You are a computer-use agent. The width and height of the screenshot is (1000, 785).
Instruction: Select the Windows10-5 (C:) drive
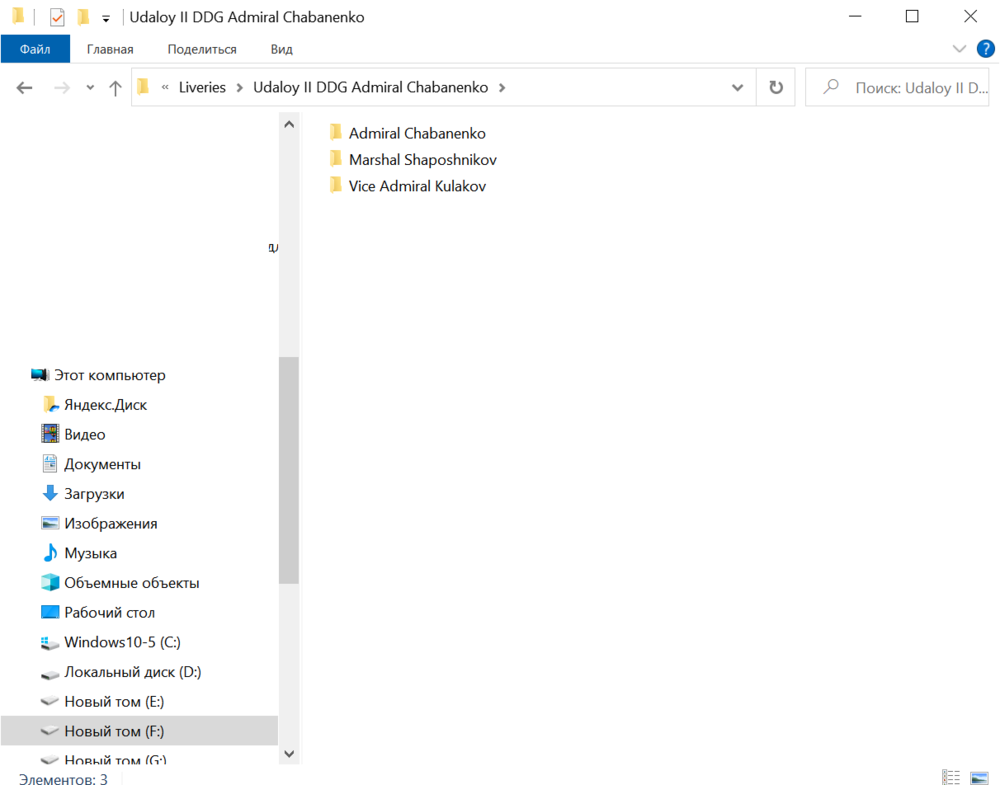pyautogui.click(x=110, y=642)
